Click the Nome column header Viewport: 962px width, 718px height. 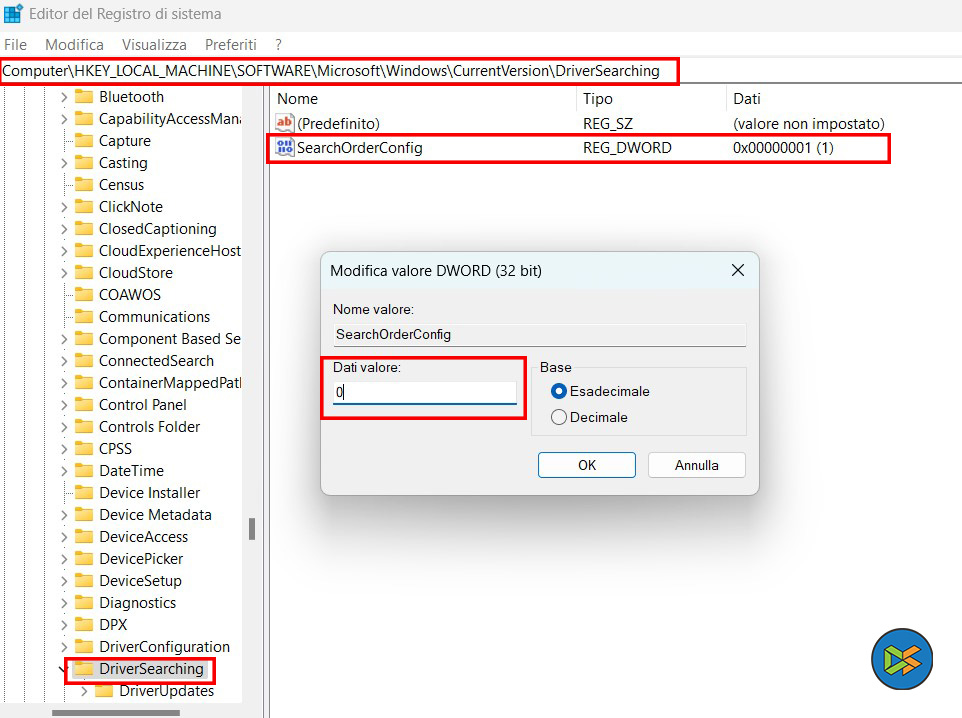pos(422,99)
